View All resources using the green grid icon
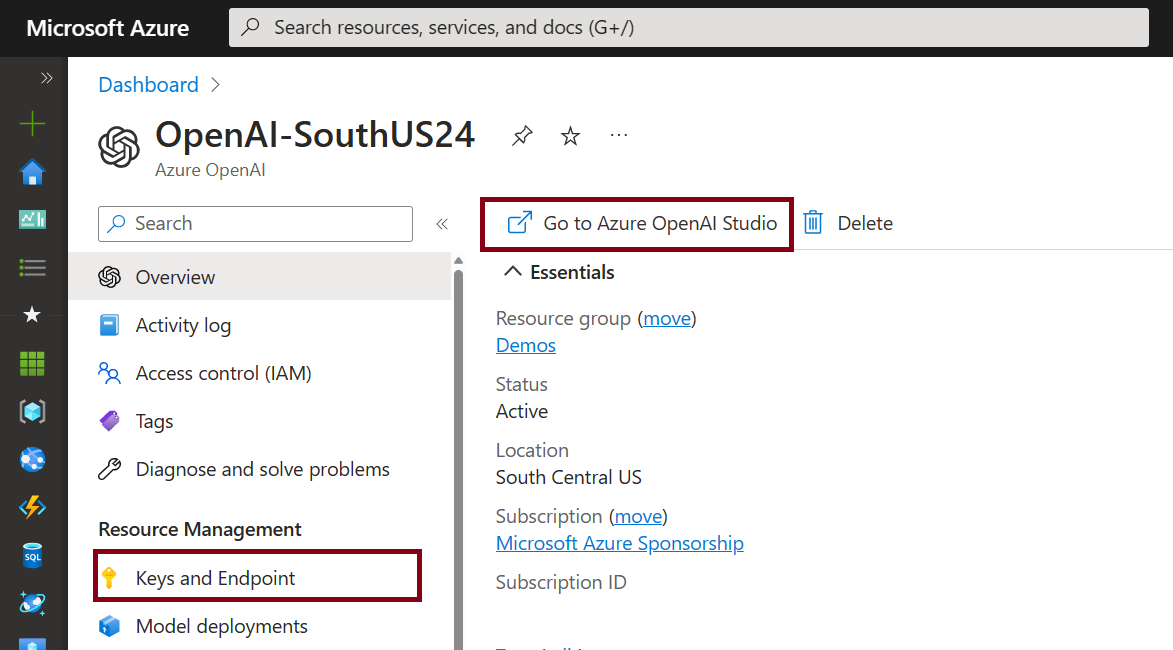Image resolution: width=1173 pixels, height=650 pixels. 33,363
